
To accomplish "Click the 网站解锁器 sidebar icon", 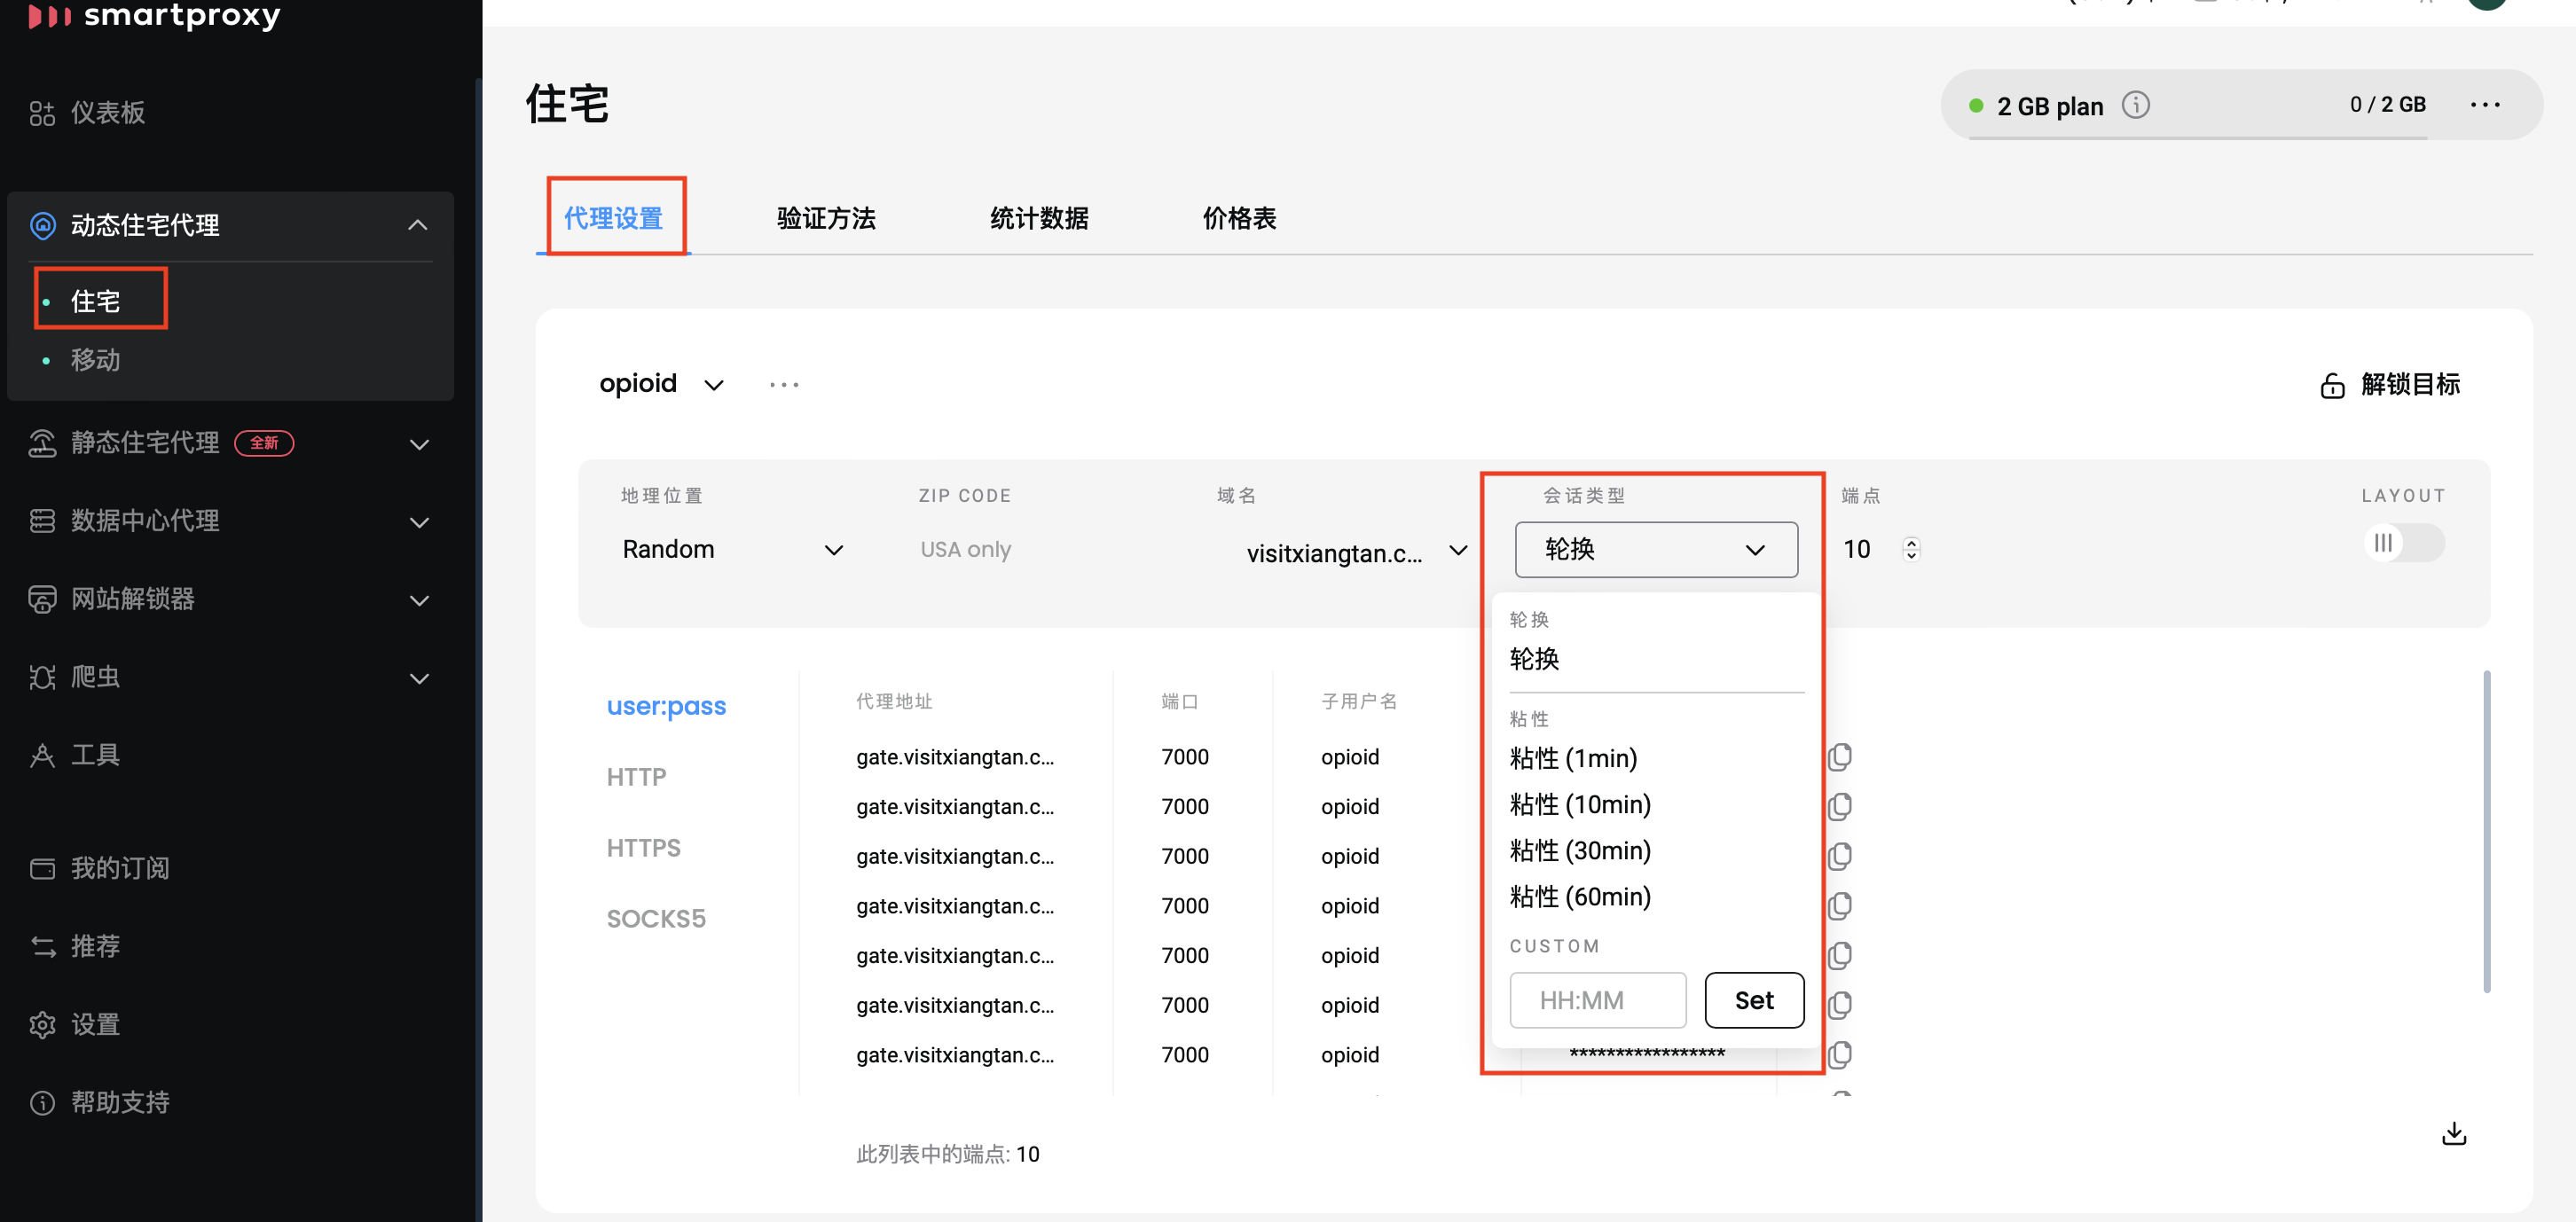I will (x=42, y=599).
